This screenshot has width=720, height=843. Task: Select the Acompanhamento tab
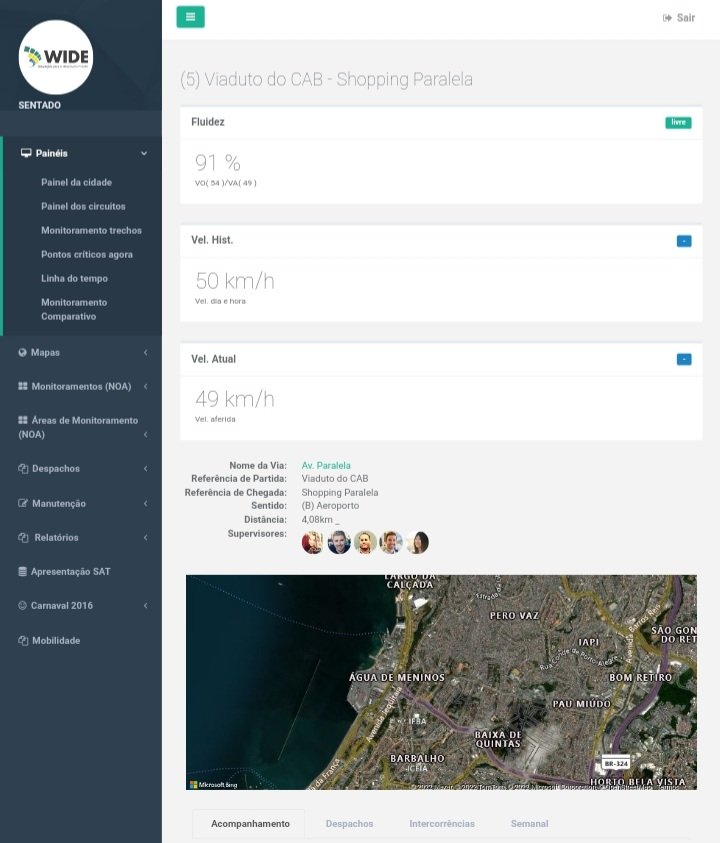250,824
